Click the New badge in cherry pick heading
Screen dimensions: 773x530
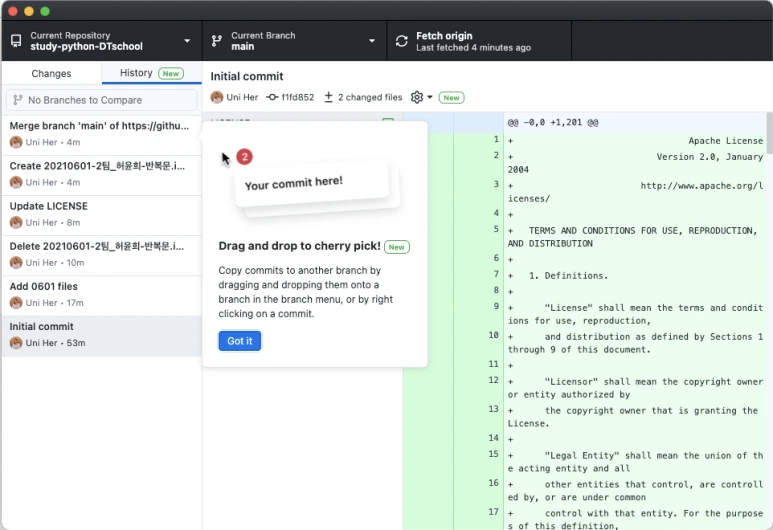(x=397, y=247)
